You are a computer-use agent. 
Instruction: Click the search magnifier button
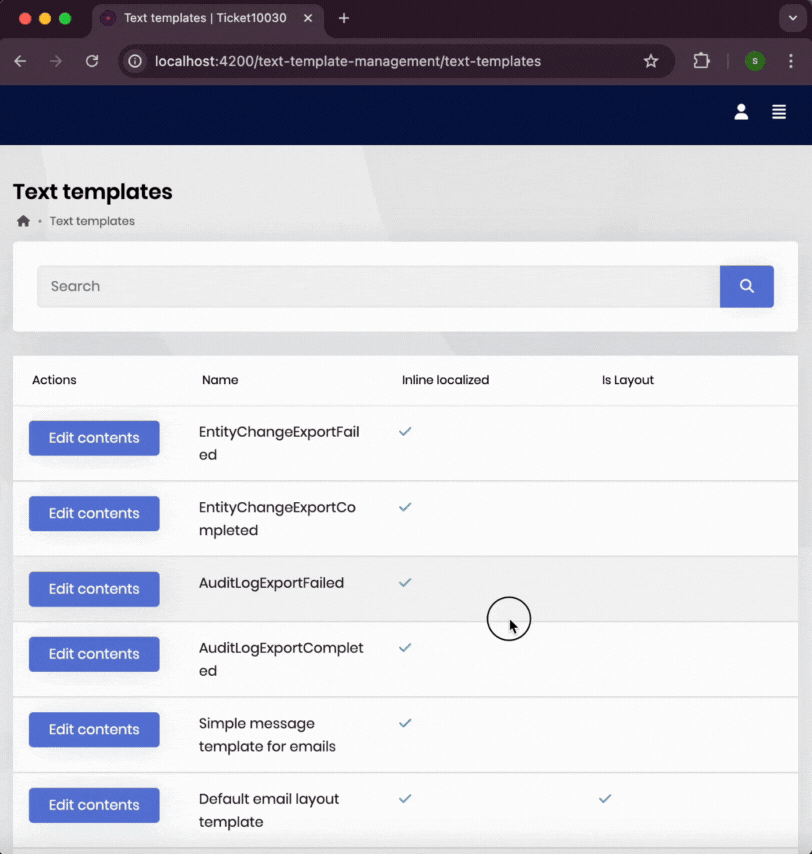click(x=746, y=286)
